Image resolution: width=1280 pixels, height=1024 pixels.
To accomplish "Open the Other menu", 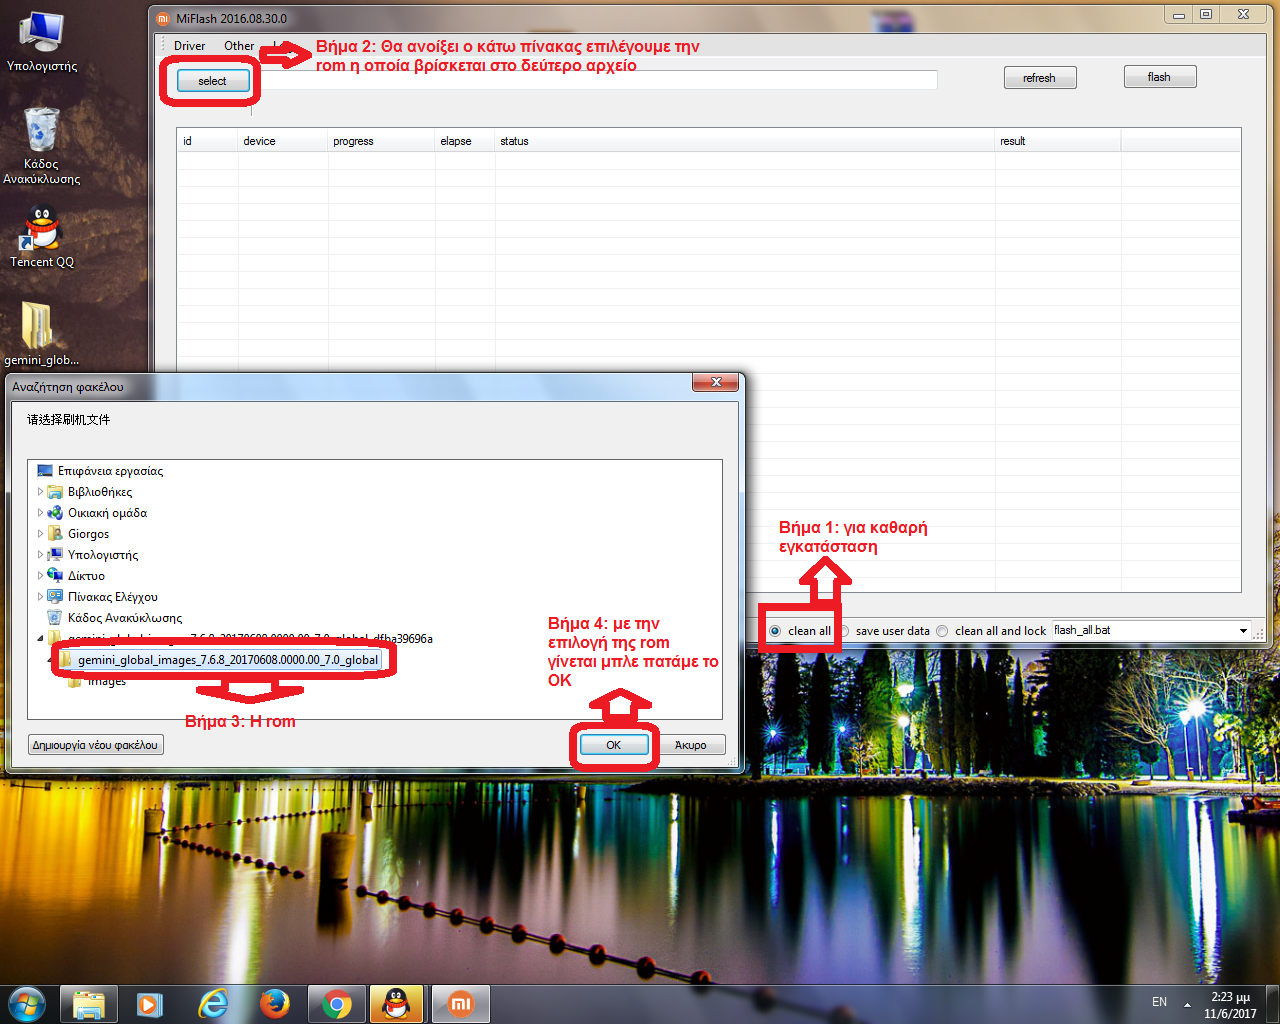I will (x=239, y=46).
